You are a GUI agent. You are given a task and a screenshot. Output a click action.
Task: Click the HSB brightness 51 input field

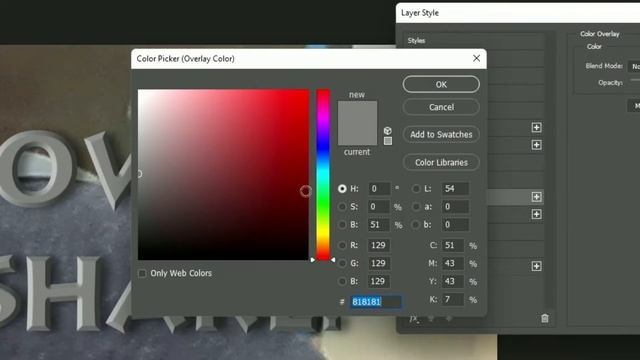pyautogui.click(x=380, y=224)
